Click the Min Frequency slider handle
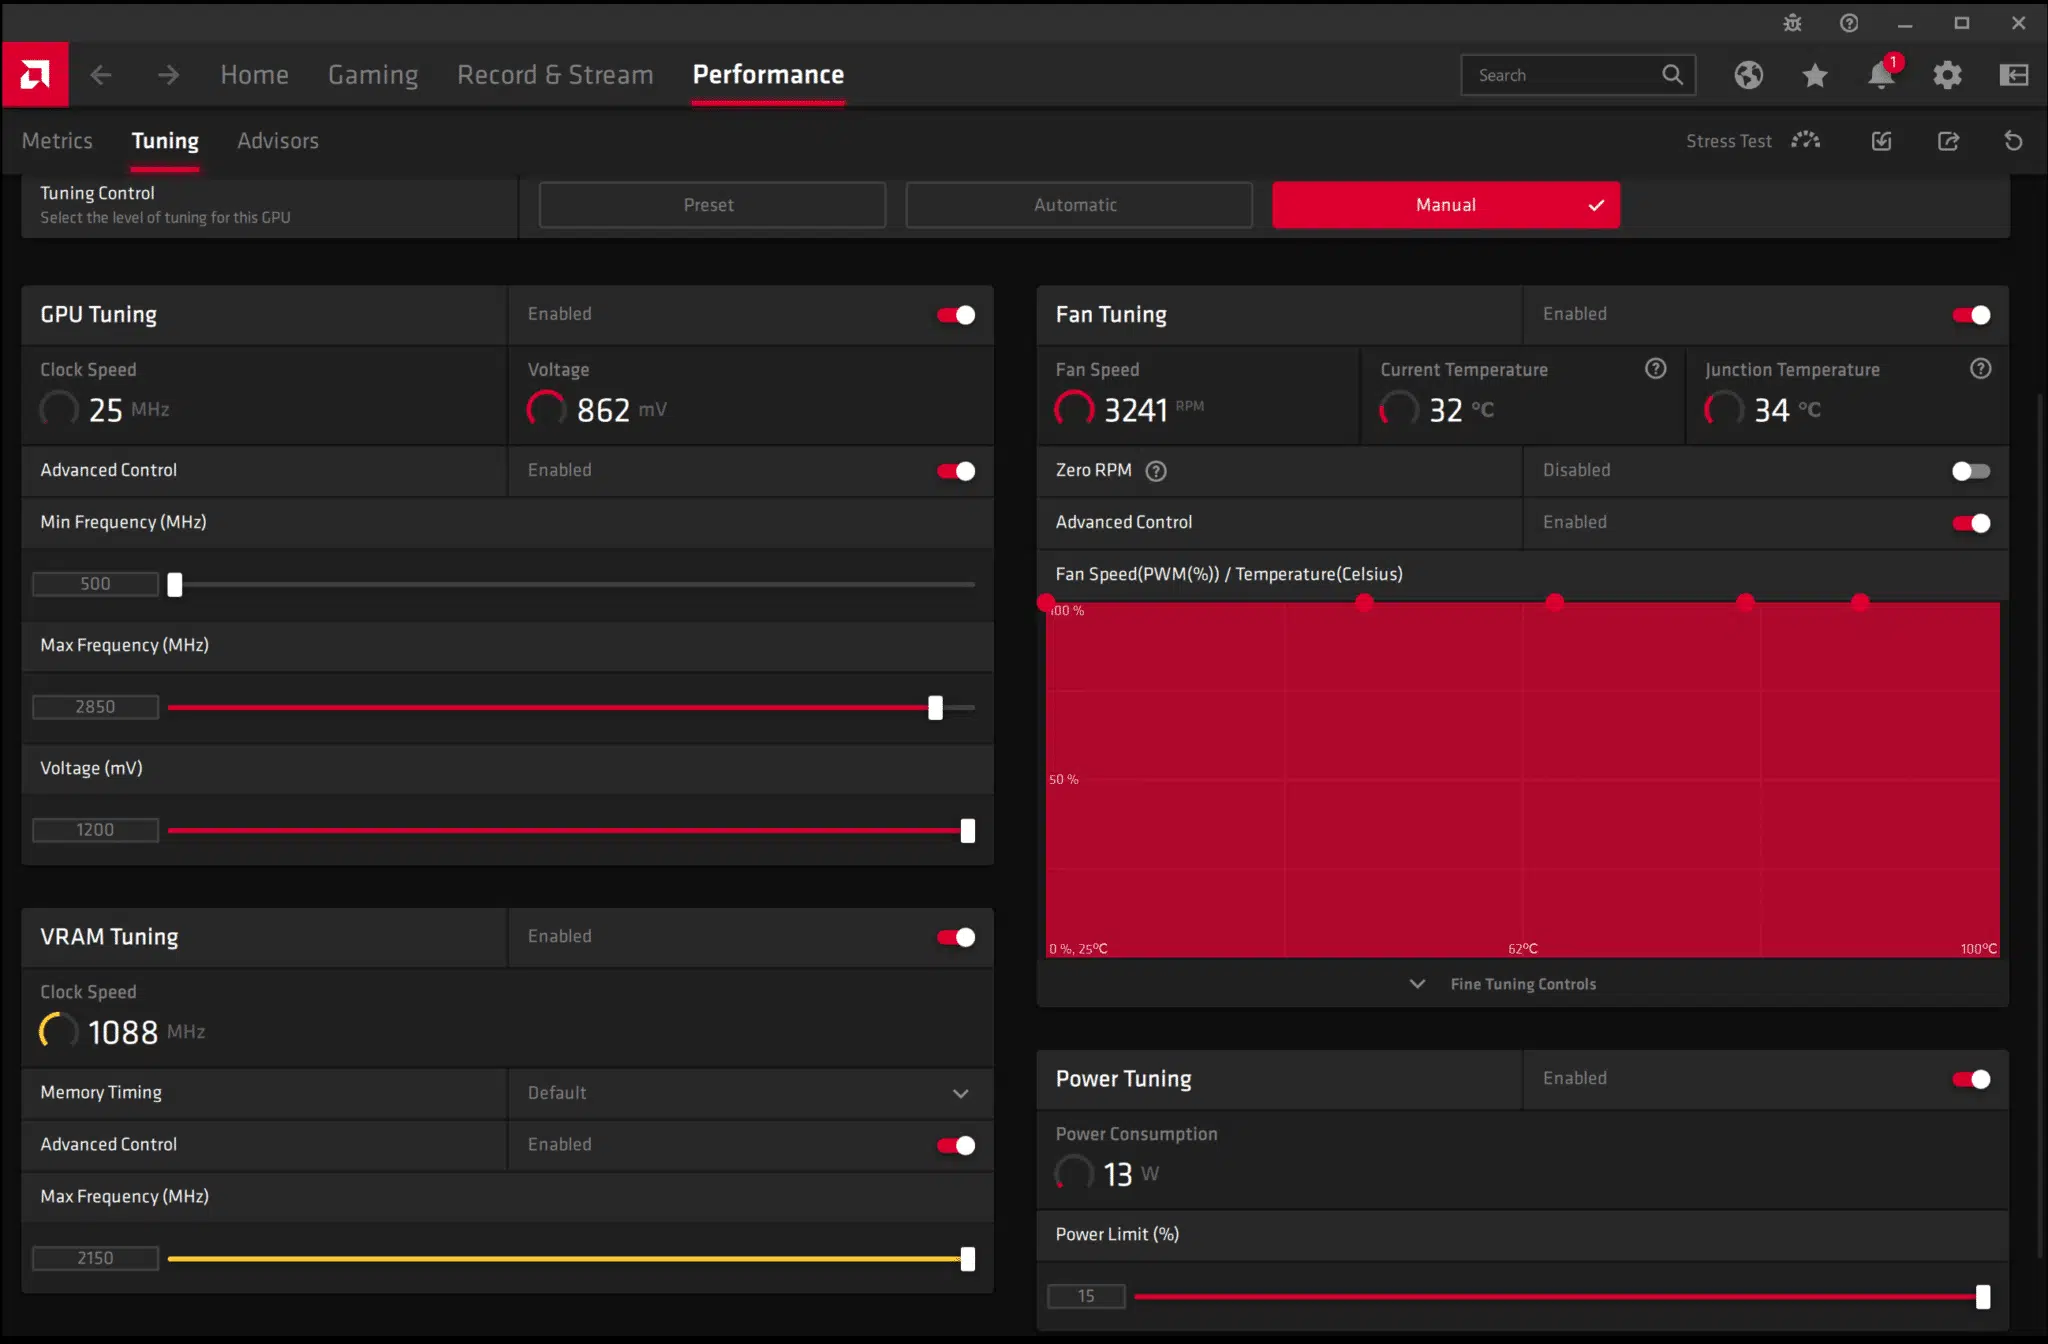 coord(175,584)
